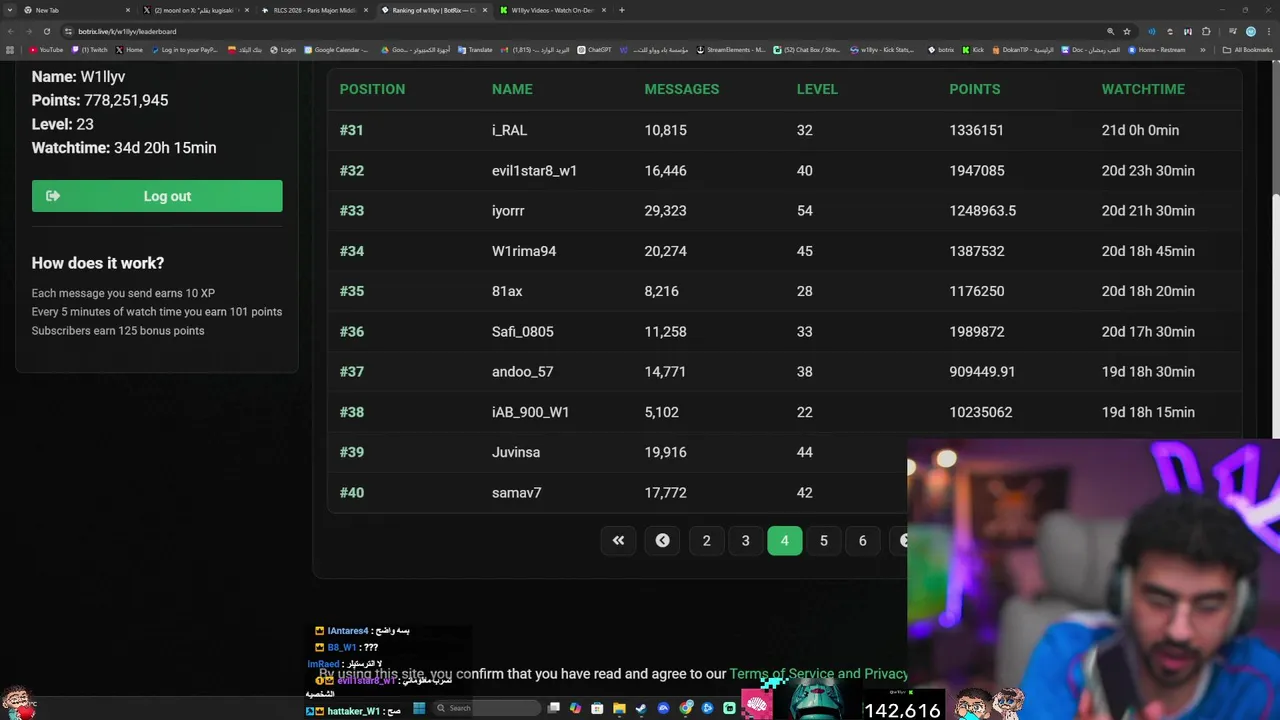Open a new browser tab plus icon
This screenshot has height=720, width=1280.
622,10
